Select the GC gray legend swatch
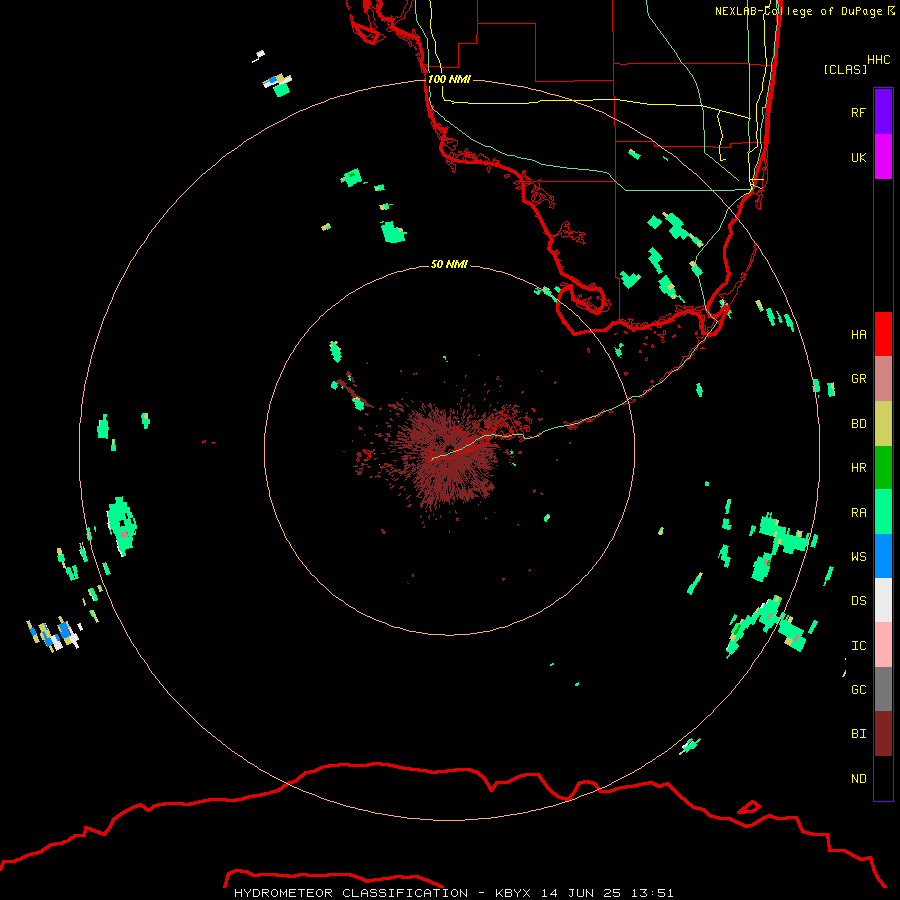Screen dimensions: 900x900 coord(883,689)
